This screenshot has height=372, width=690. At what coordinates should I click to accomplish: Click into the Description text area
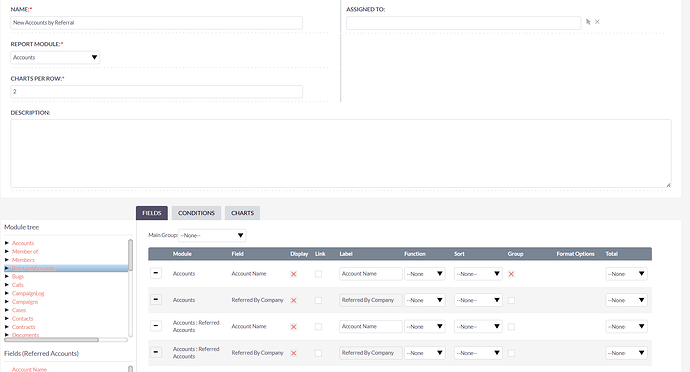tap(341, 153)
